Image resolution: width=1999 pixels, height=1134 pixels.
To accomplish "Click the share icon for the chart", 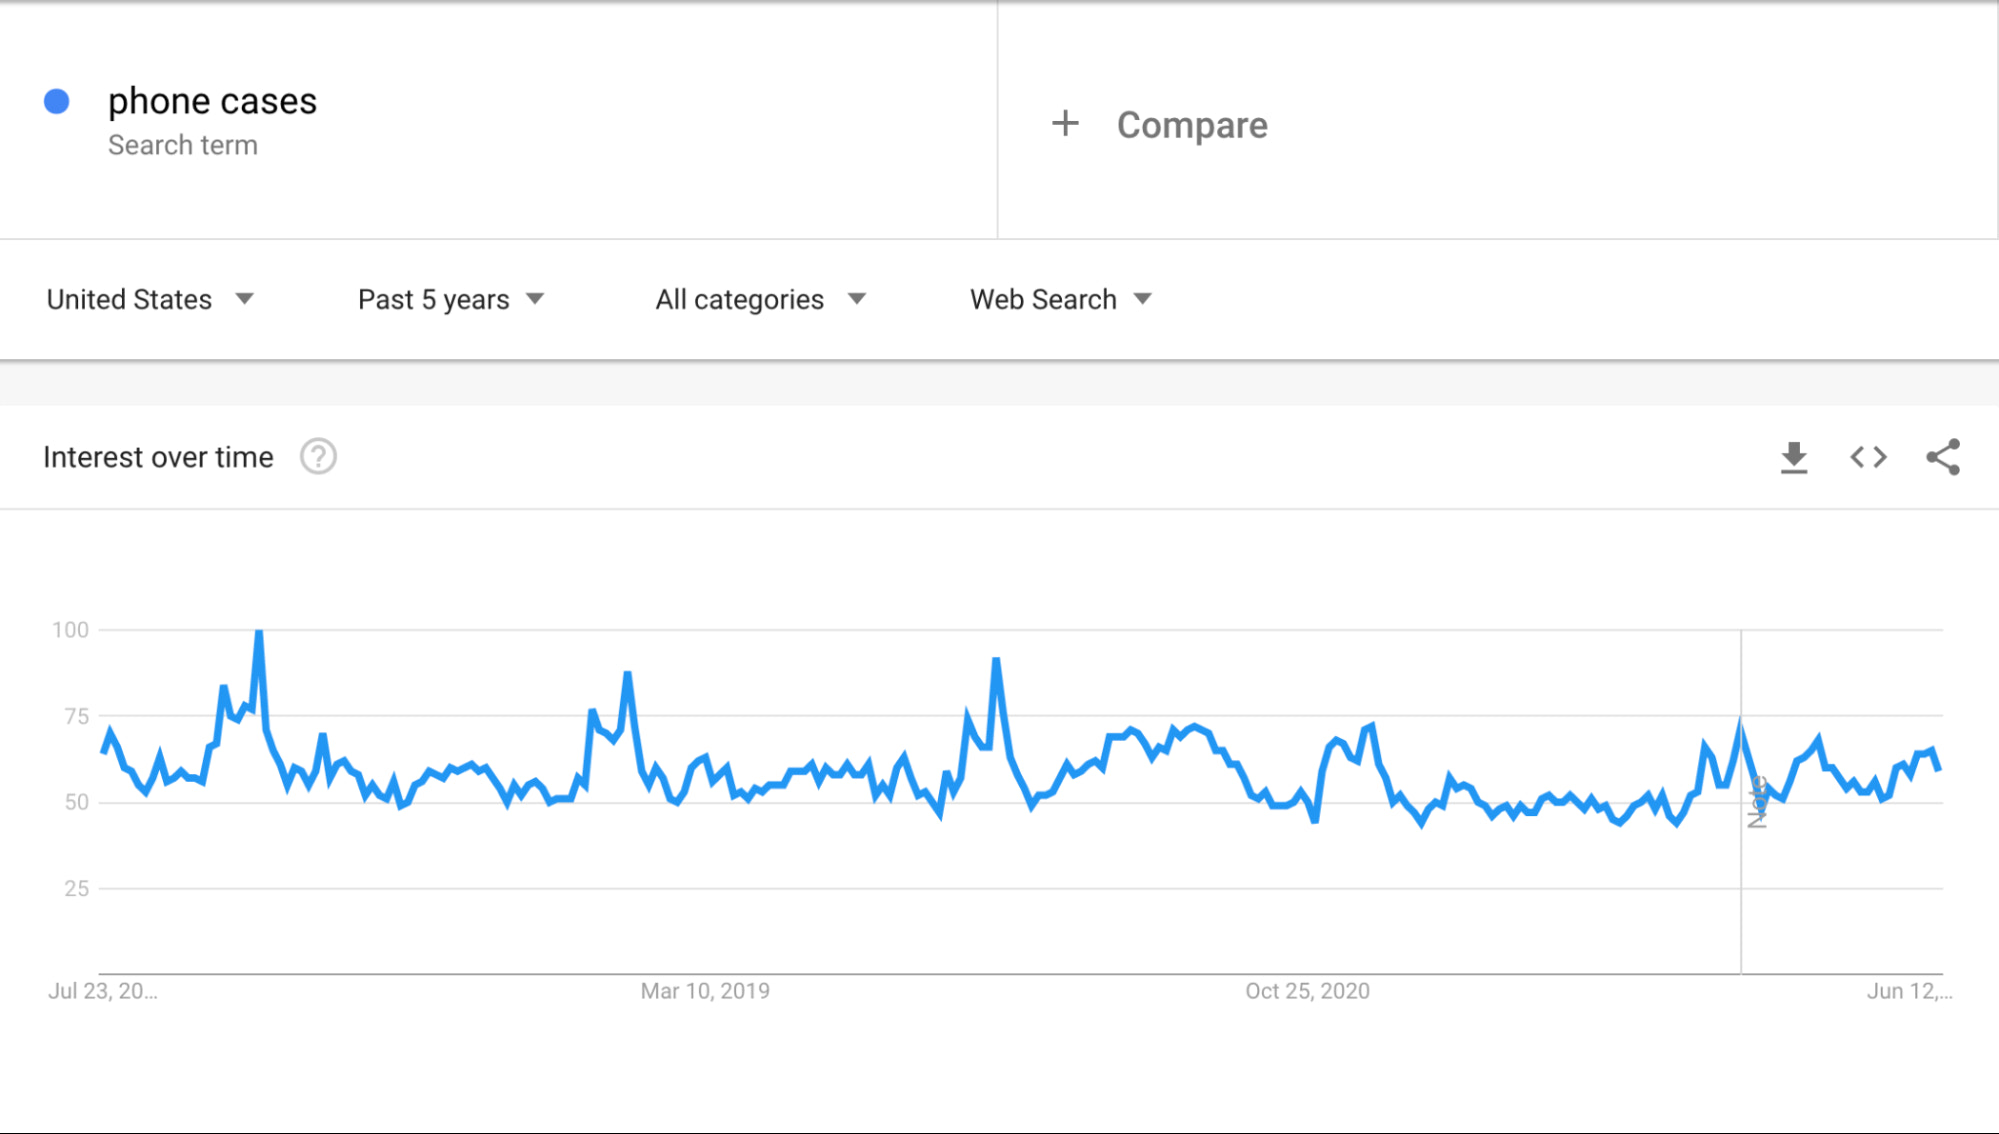I will 1943,458.
